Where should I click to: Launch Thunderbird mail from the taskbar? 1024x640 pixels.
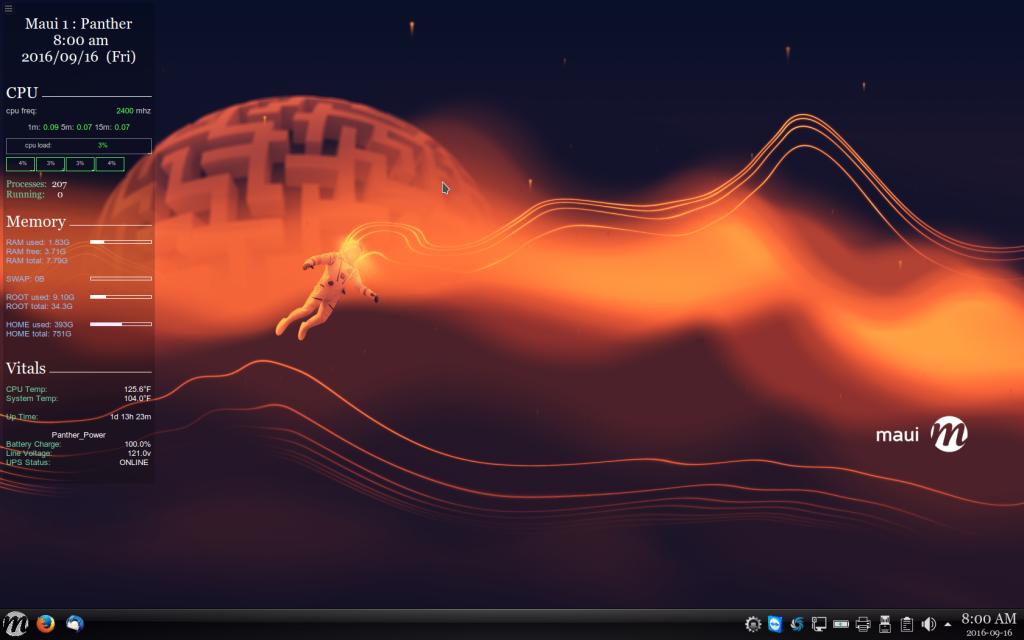click(x=75, y=624)
